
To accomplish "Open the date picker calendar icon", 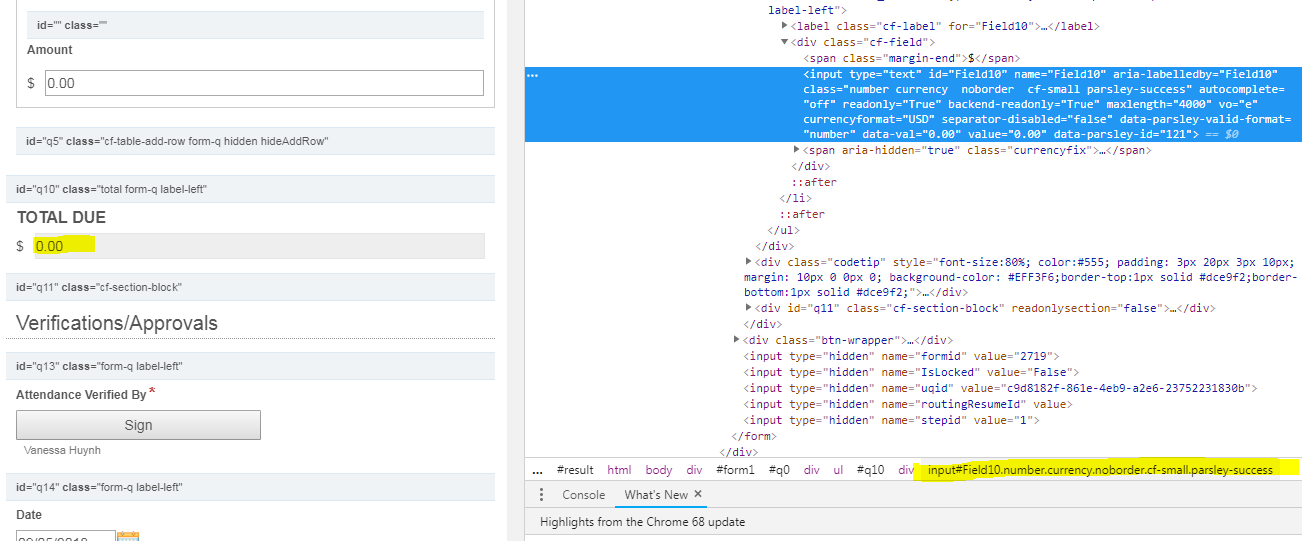I will point(128,536).
